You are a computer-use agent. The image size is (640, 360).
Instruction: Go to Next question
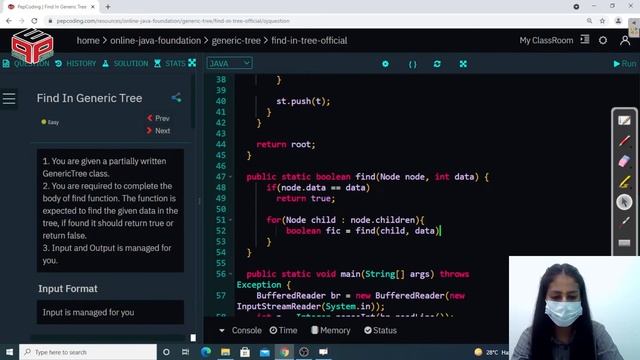tap(158, 131)
